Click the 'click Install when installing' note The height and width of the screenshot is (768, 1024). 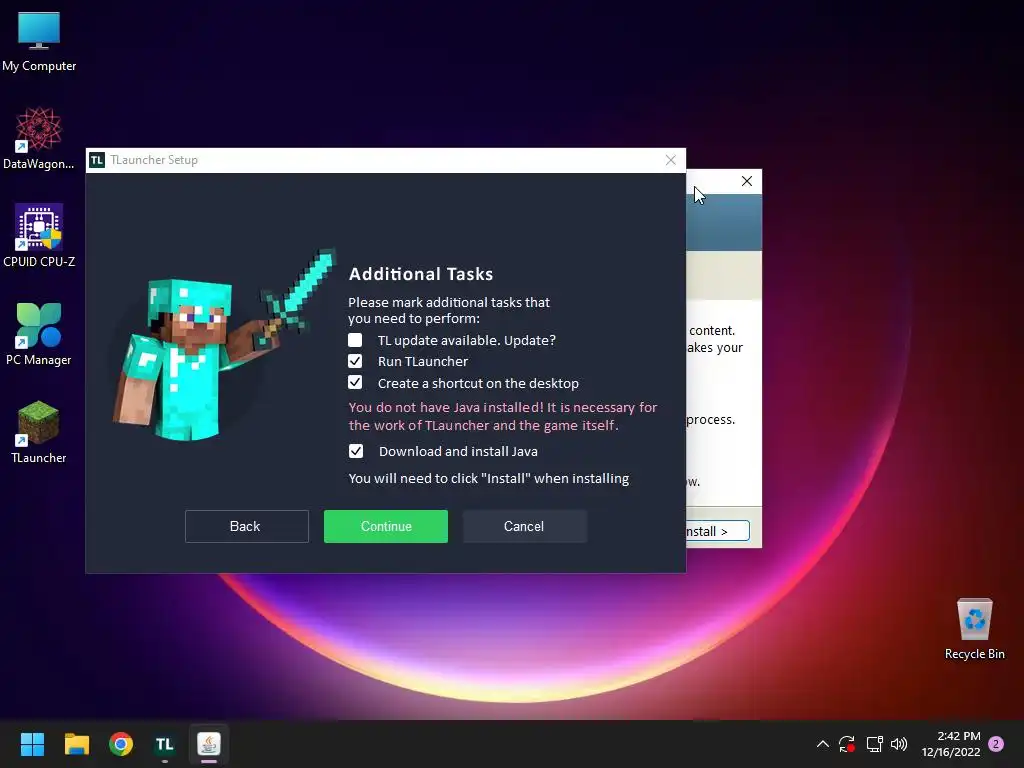(x=488, y=479)
